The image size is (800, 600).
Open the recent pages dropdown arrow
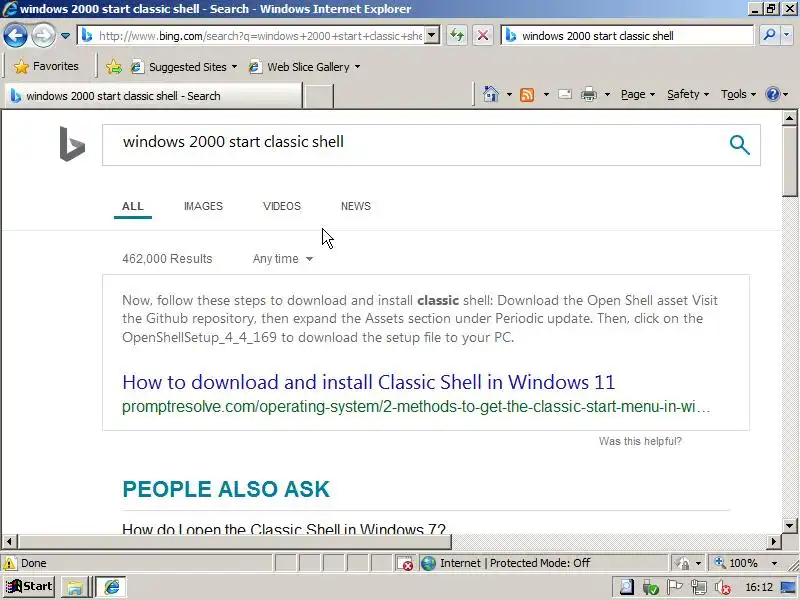(x=65, y=36)
